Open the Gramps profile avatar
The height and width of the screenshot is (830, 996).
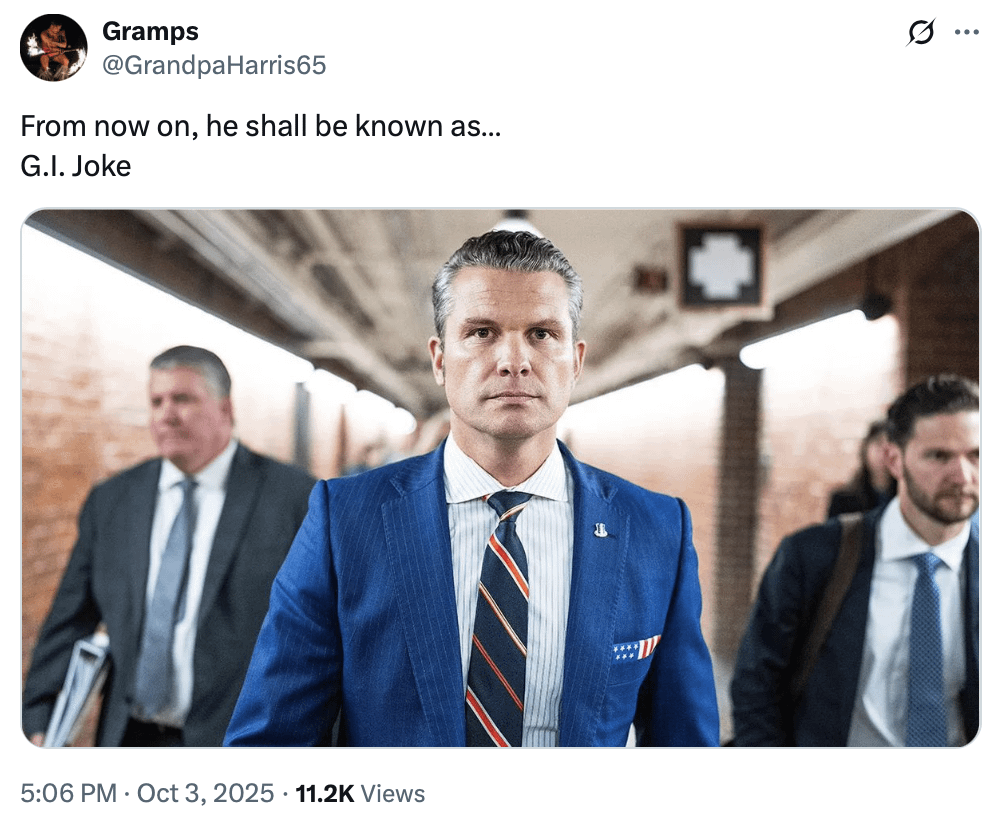pyautogui.click(x=53, y=48)
